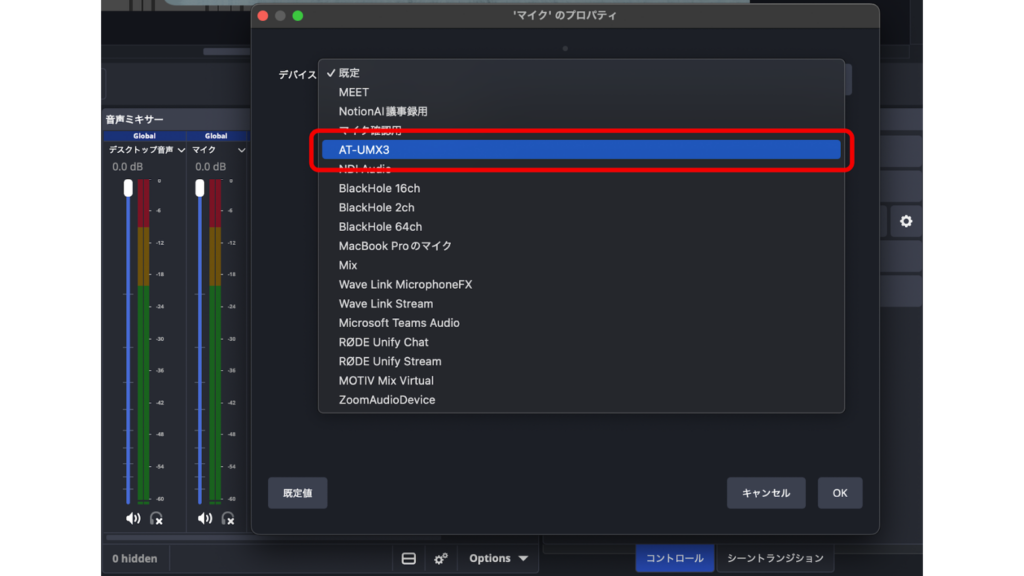Select MacBook Proのマイク device
The height and width of the screenshot is (576, 1024).
point(395,246)
